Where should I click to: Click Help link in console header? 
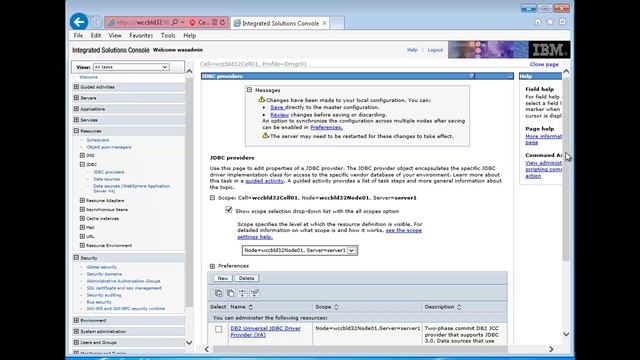[x=412, y=50]
